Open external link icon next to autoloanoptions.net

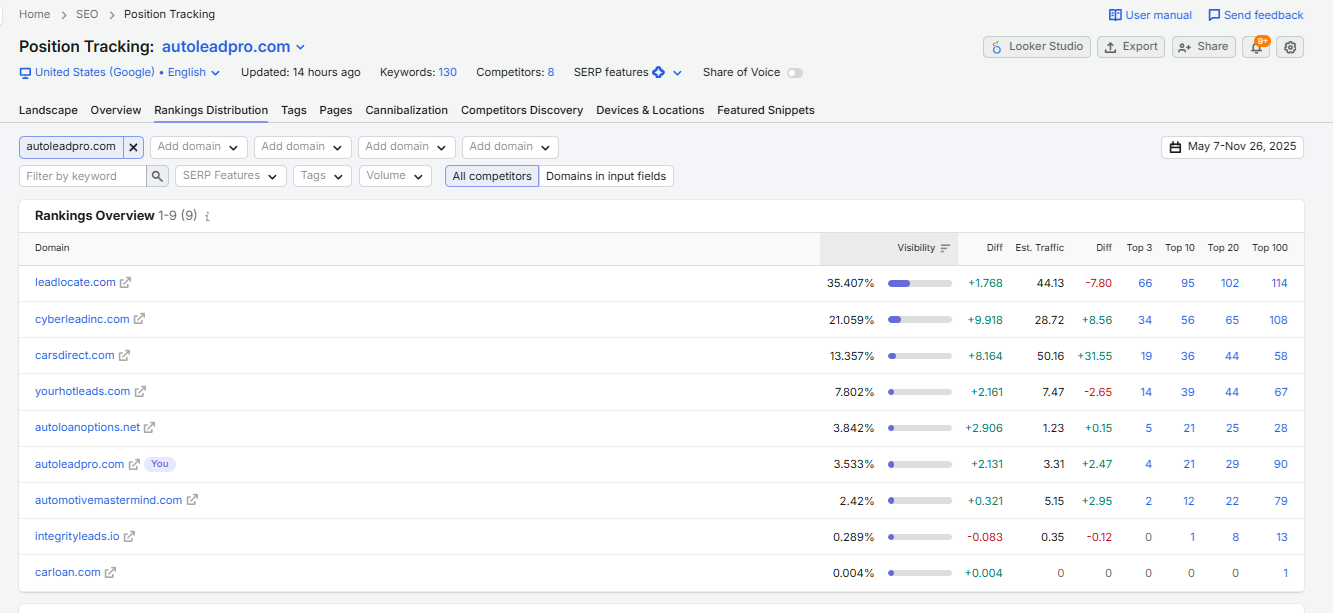coord(149,427)
